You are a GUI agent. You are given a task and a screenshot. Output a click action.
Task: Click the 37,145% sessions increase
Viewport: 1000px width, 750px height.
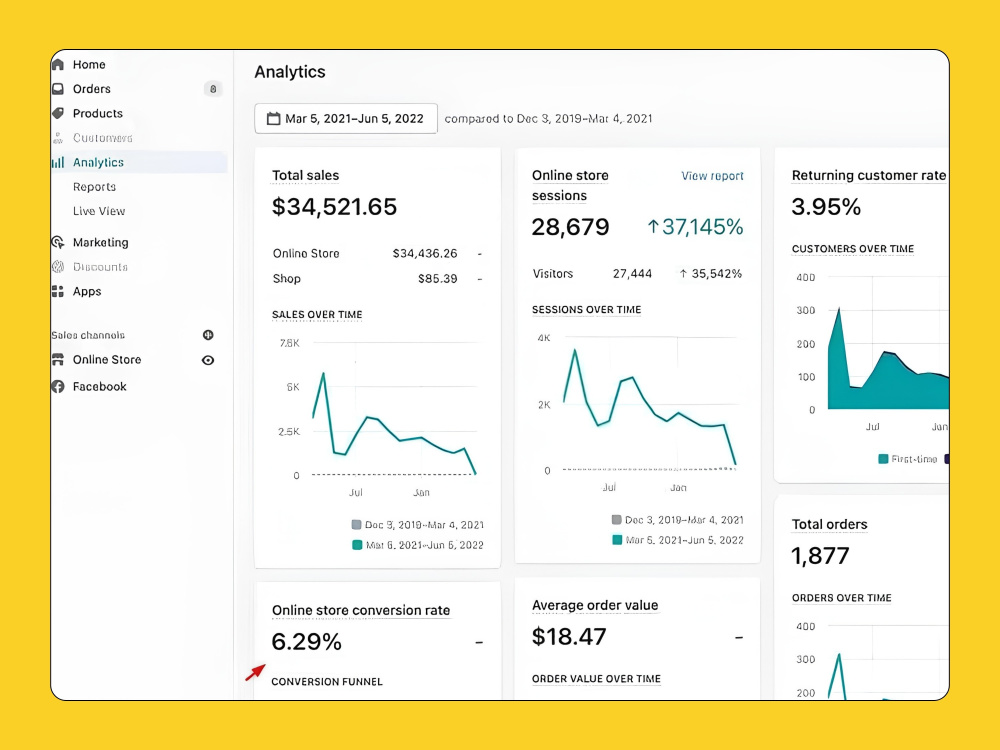tap(695, 227)
